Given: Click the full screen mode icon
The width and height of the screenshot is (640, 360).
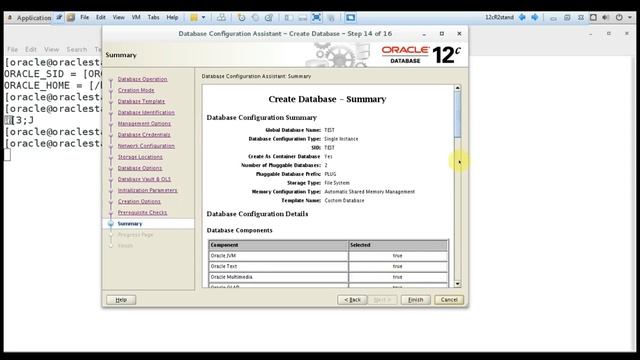Looking at the screenshot, I should [316, 18].
